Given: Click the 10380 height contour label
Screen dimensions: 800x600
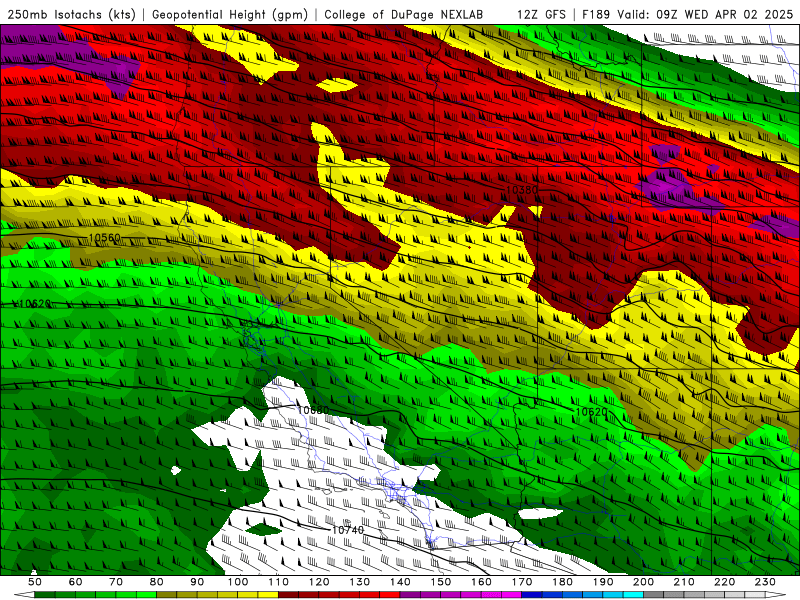Looking at the screenshot, I should (522, 190).
